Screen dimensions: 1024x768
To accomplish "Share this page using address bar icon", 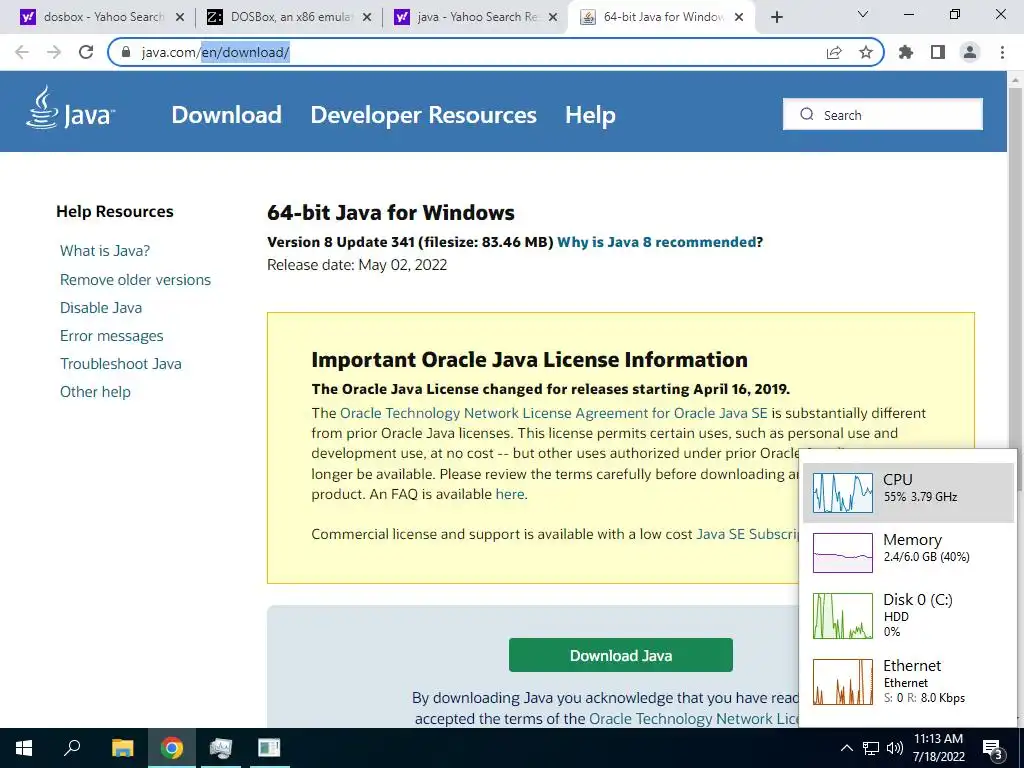I will 834,52.
